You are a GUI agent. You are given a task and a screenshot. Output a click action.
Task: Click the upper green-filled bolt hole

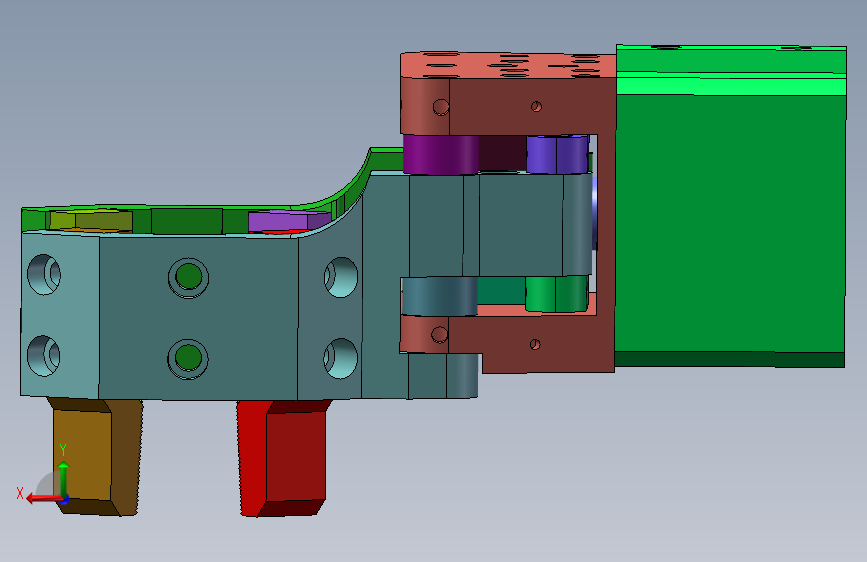click(188, 277)
